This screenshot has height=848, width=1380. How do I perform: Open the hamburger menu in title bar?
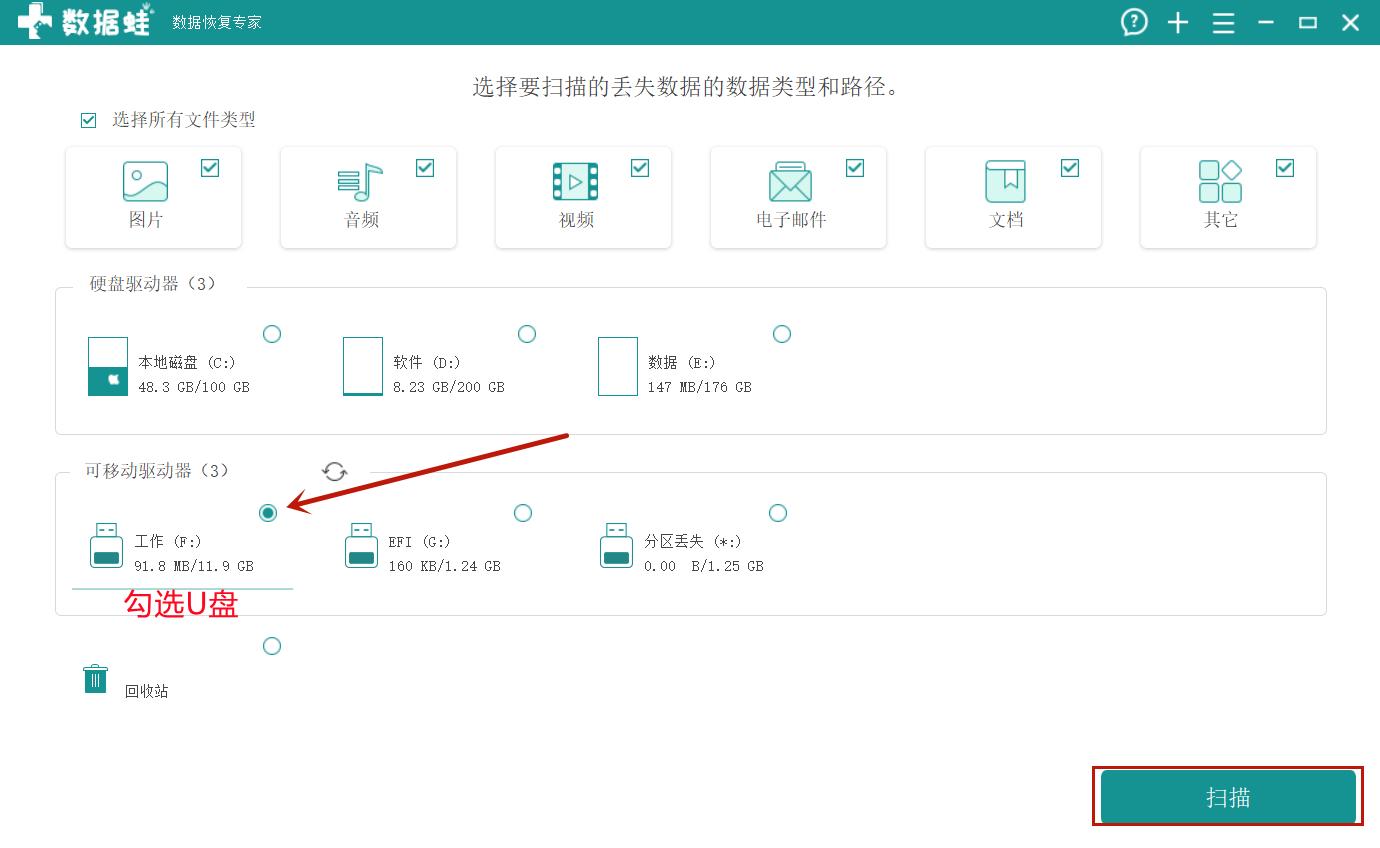coord(1223,23)
